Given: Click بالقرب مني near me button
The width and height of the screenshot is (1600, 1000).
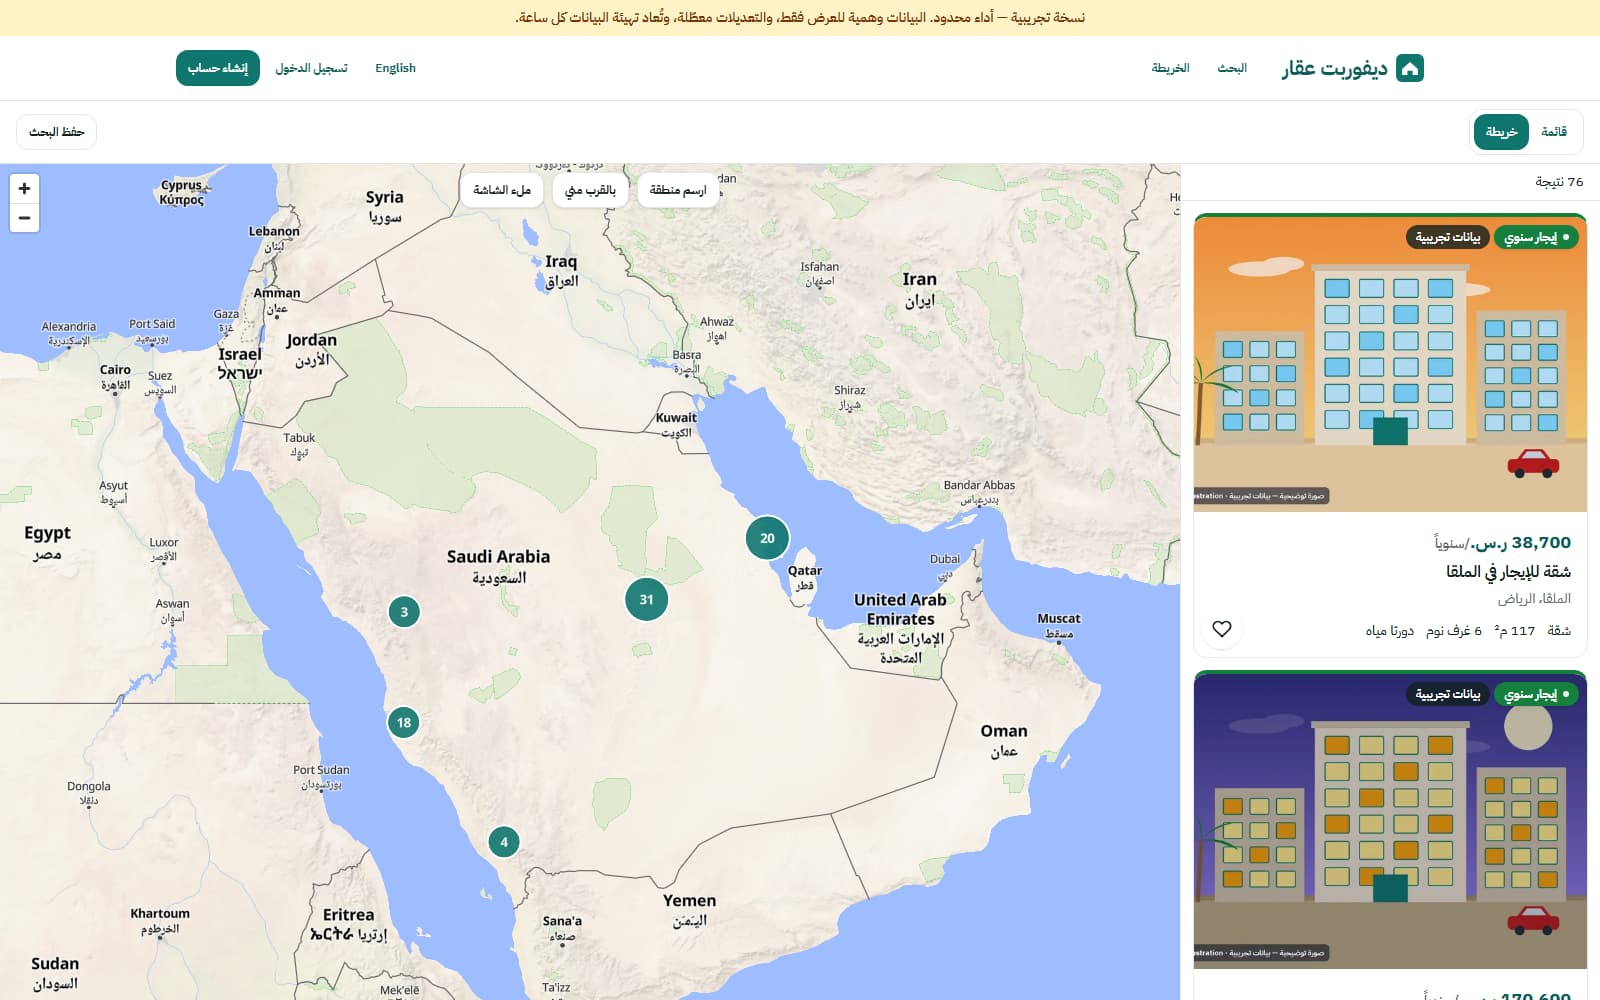Looking at the screenshot, I should click(x=590, y=190).
